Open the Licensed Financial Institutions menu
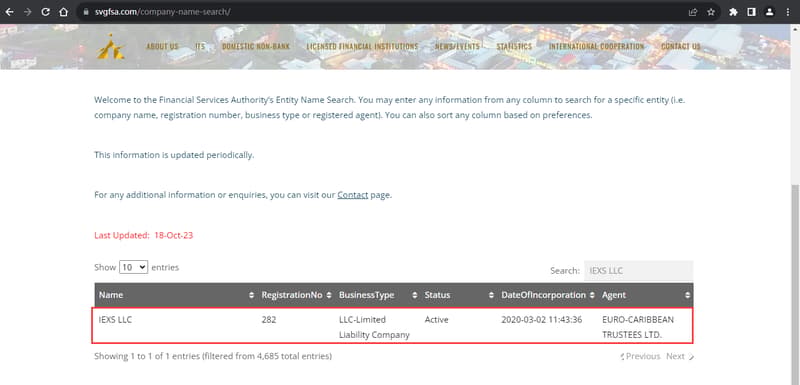The height and width of the screenshot is (385, 800). coord(362,46)
